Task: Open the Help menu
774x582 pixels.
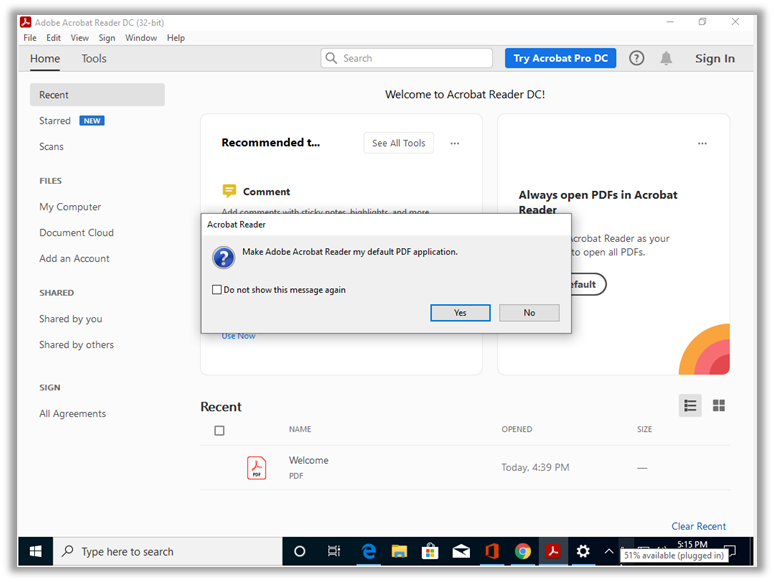Action: click(x=176, y=38)
